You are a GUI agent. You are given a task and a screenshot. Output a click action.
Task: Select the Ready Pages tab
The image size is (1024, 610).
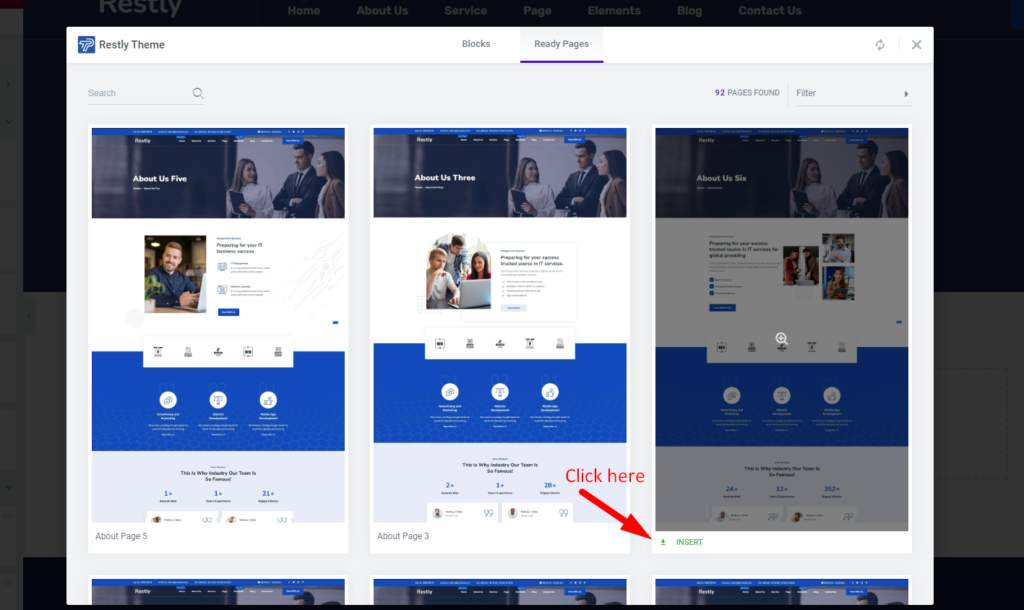[561, 44]
